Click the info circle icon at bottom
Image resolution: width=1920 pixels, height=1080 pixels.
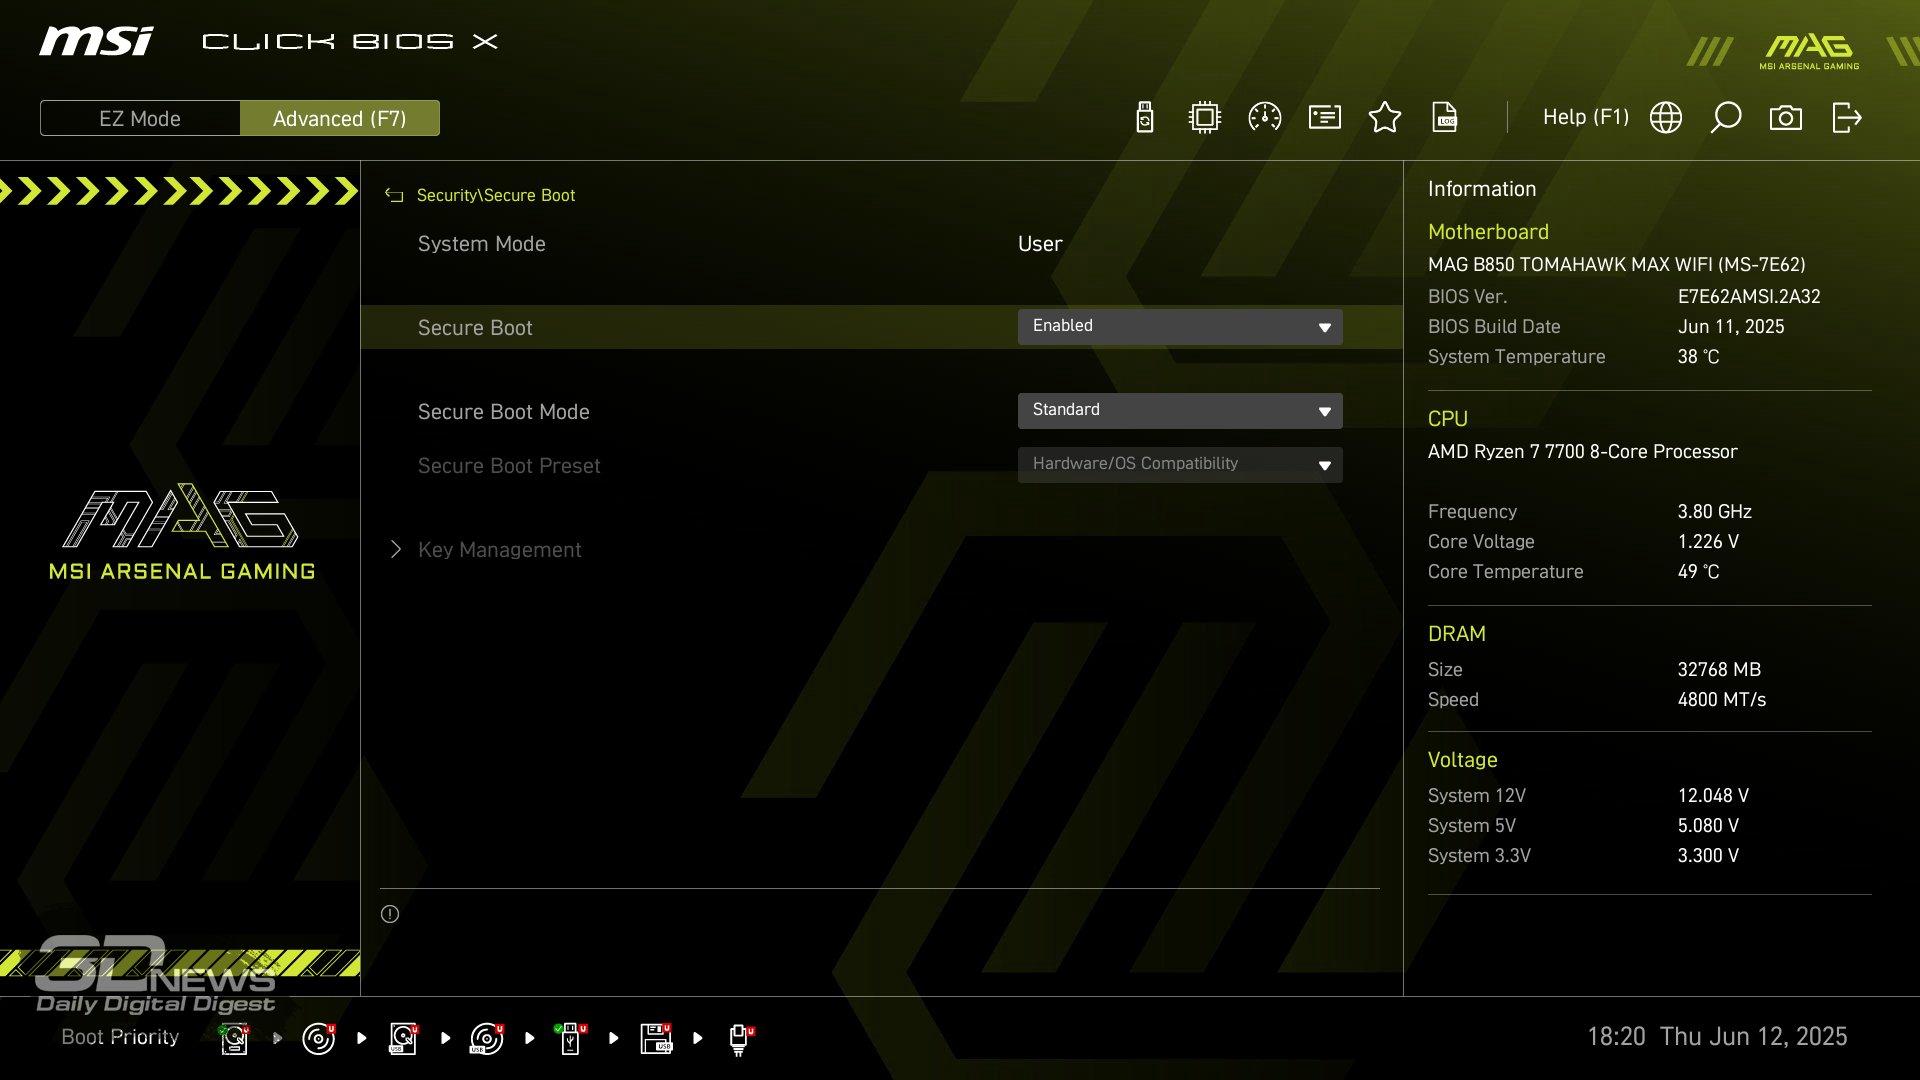pos(390,914)
